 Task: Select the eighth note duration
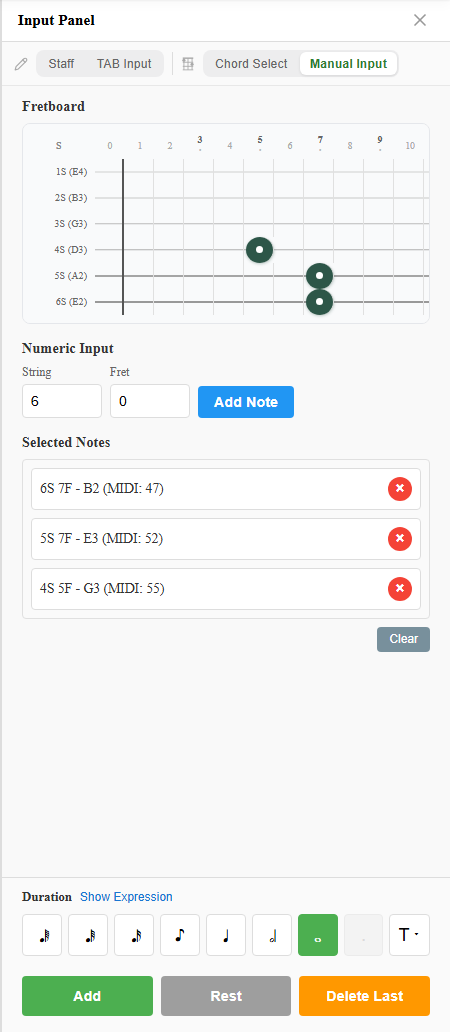180,935
